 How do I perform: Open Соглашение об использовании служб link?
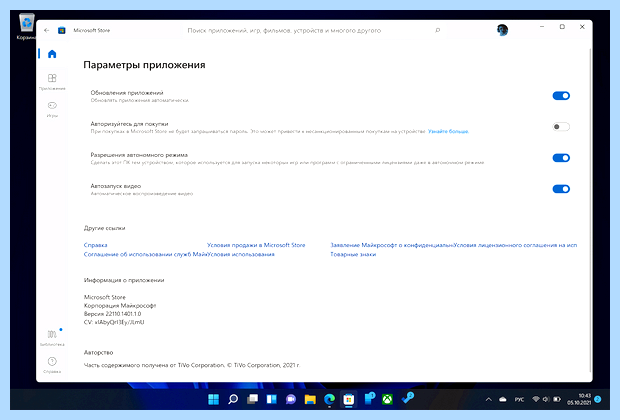(145, 254)
